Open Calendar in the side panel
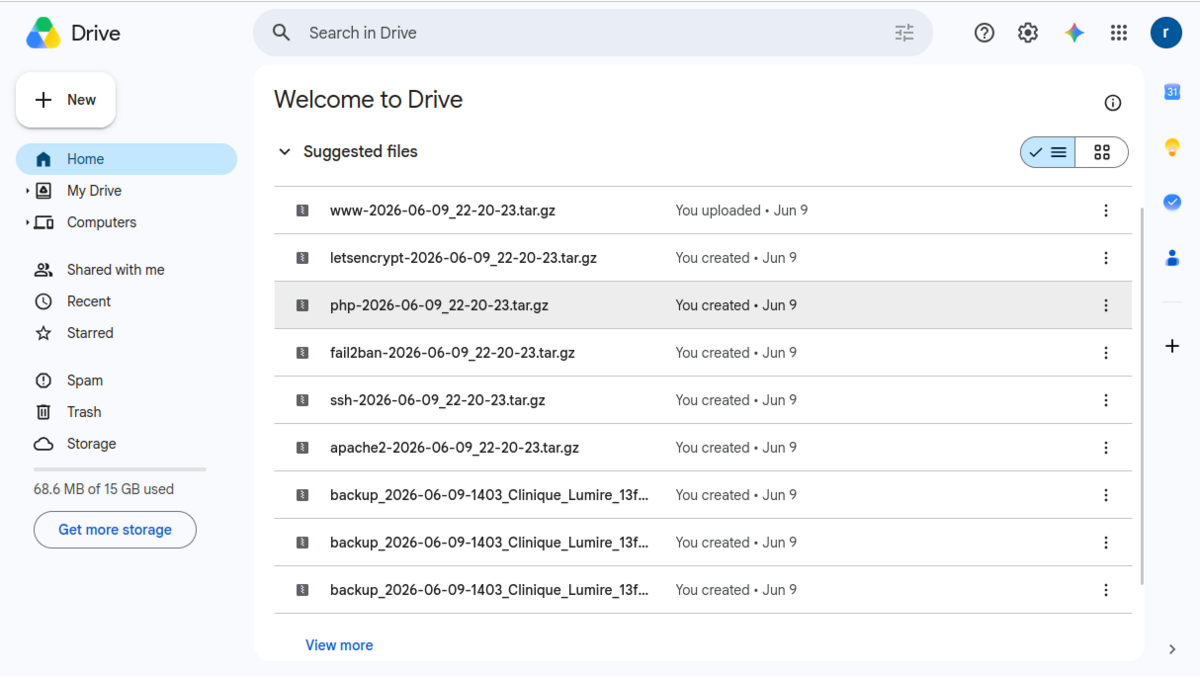 [1172, 92]
